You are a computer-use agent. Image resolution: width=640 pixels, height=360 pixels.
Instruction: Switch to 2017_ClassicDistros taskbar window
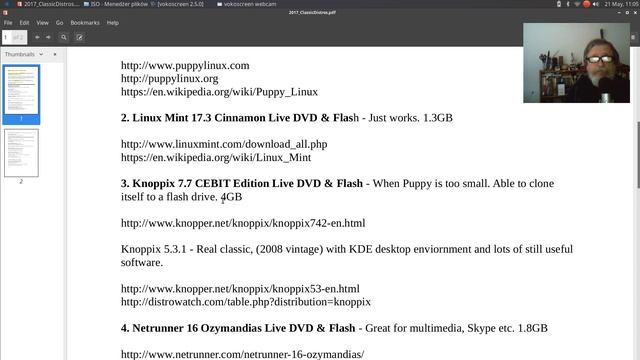point(48,4)
